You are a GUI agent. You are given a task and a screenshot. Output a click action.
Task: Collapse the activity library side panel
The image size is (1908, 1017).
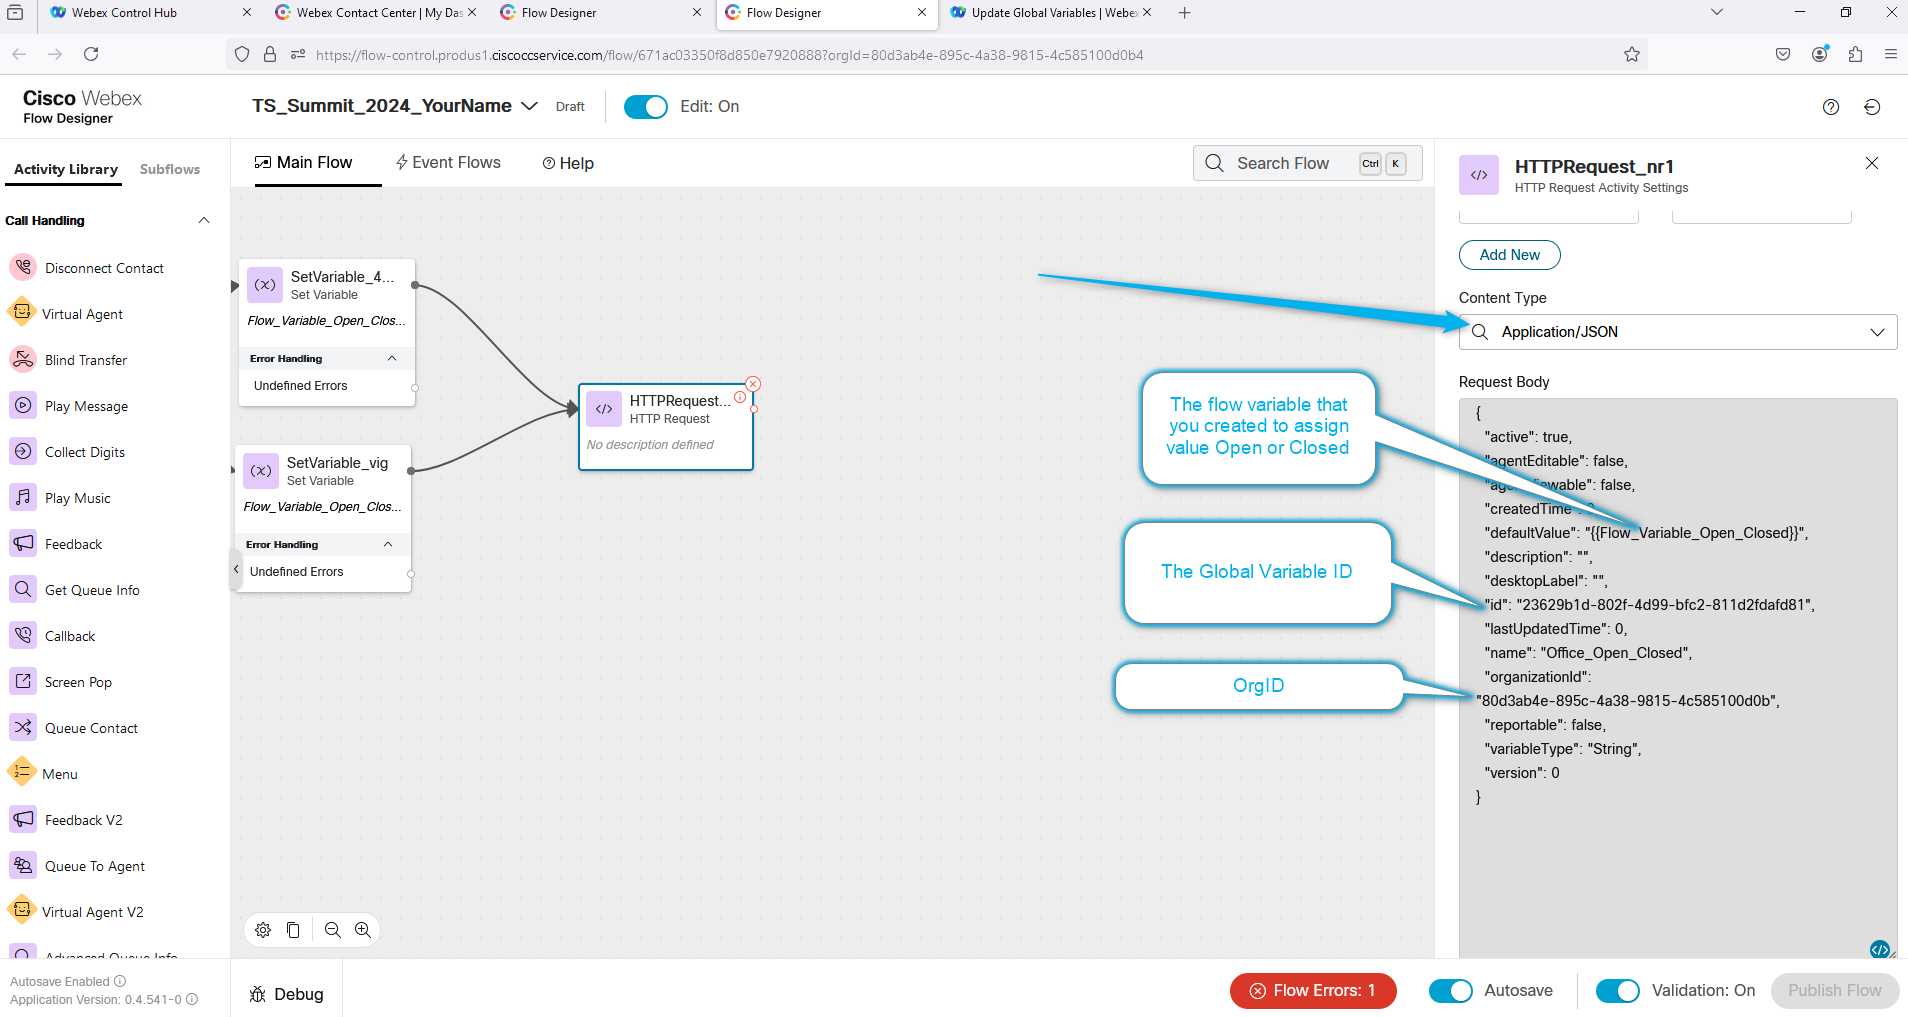coord(236,569)
